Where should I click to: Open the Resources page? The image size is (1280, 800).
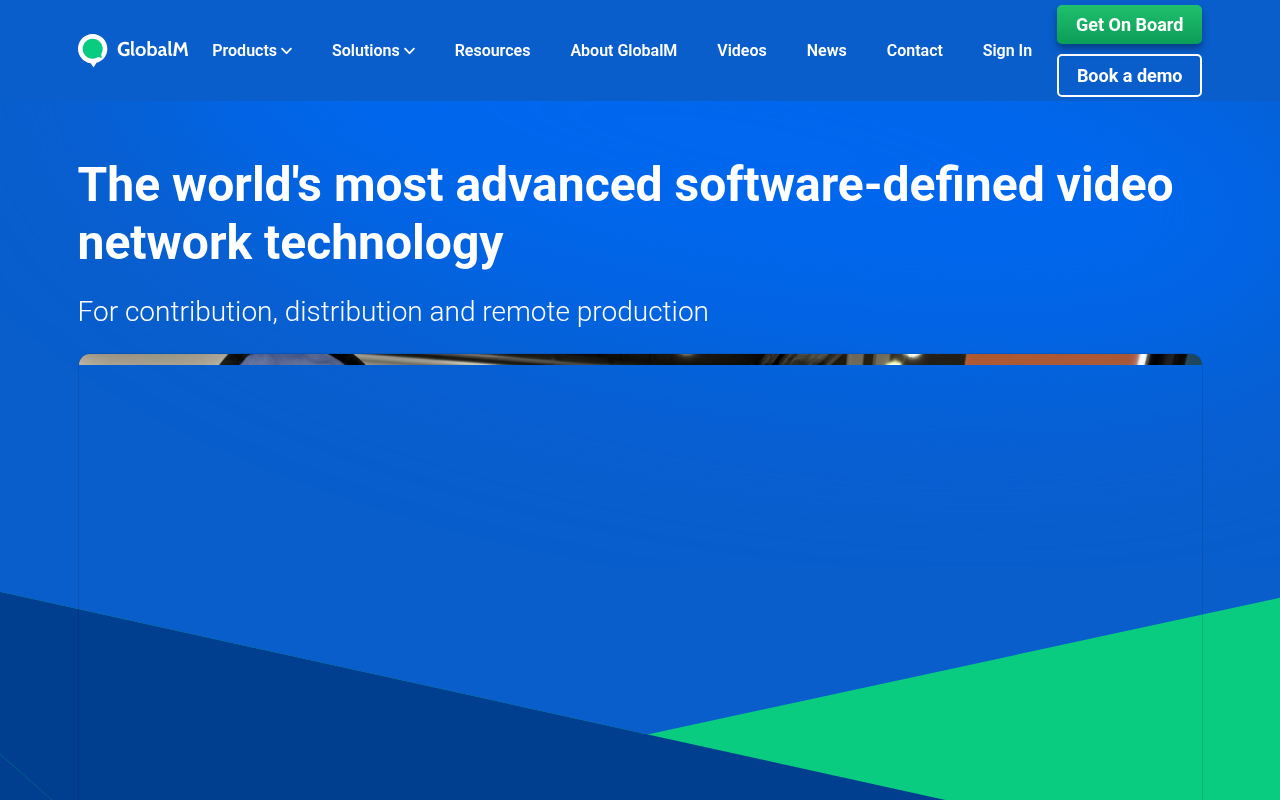pos(492,50)
